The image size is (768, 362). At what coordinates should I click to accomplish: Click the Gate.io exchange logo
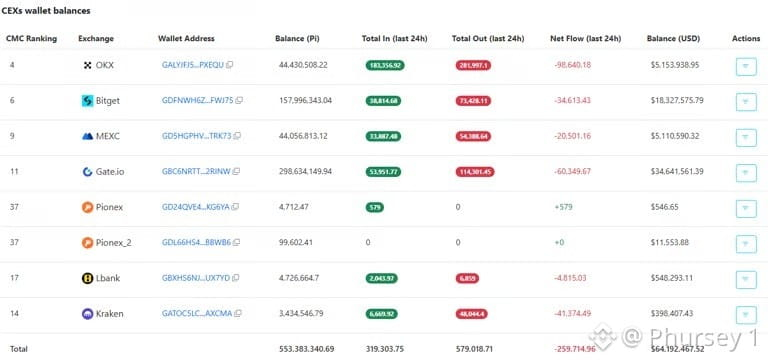pyautogui.click(x=88, y=172)
